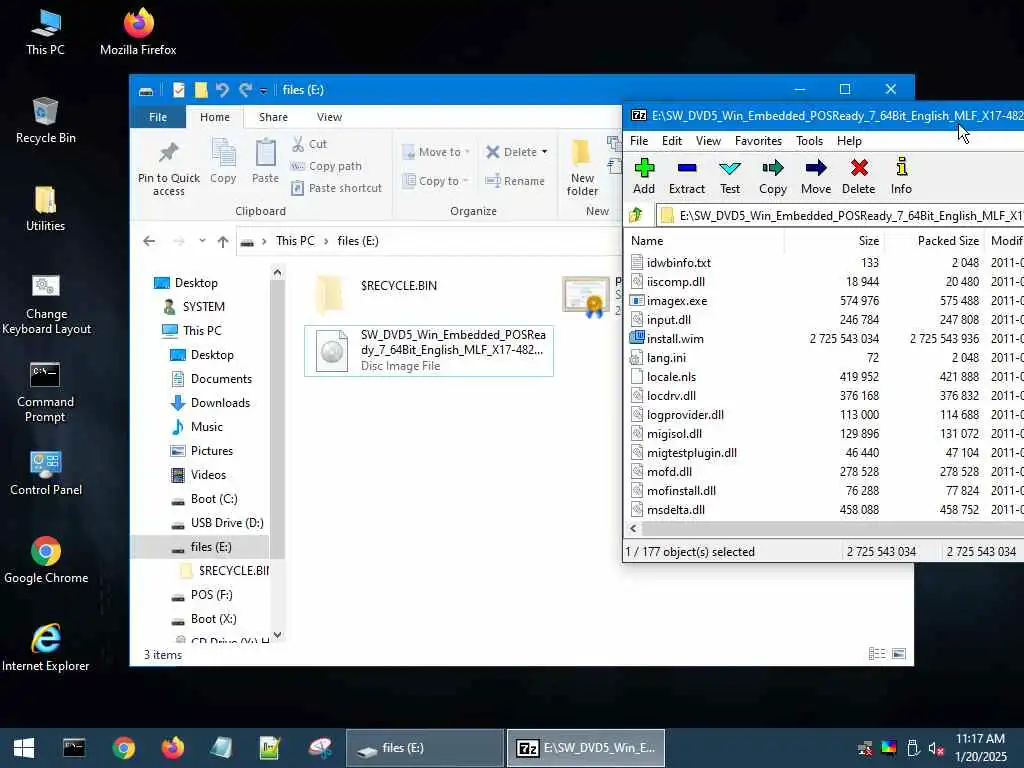
Task: Click the Undo icon in Explorer title bar
Action: pyautogui.click(x=222, y=89)
